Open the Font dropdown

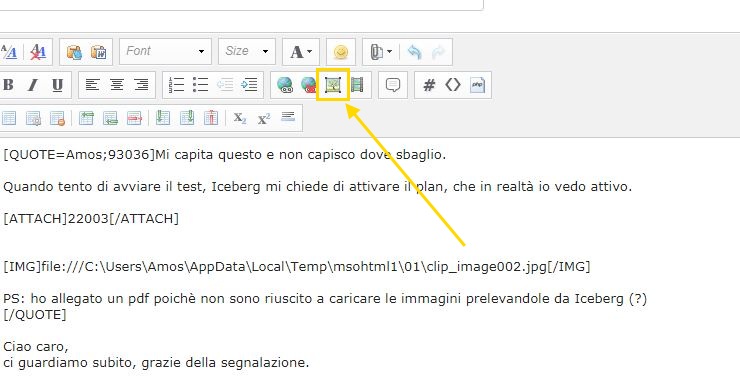tap(165, 51)
